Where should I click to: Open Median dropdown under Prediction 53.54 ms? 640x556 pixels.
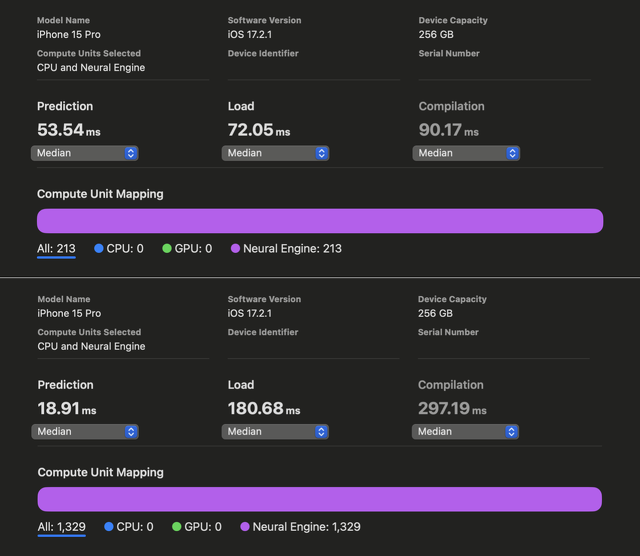pyautogui.click(x=84, y=153)
